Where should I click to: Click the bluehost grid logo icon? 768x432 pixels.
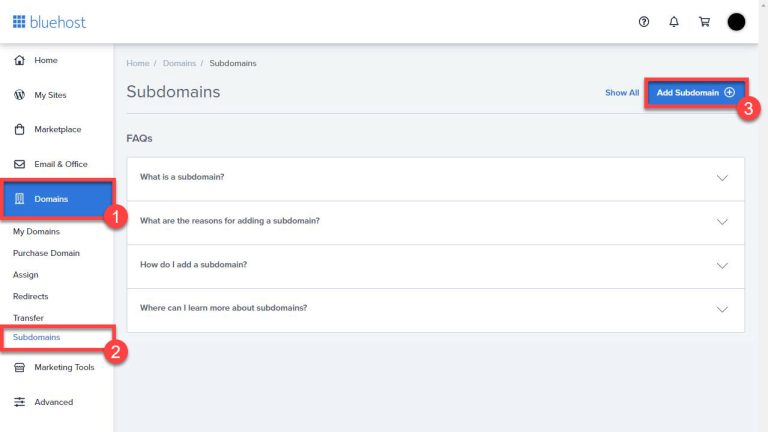(19, 21)
